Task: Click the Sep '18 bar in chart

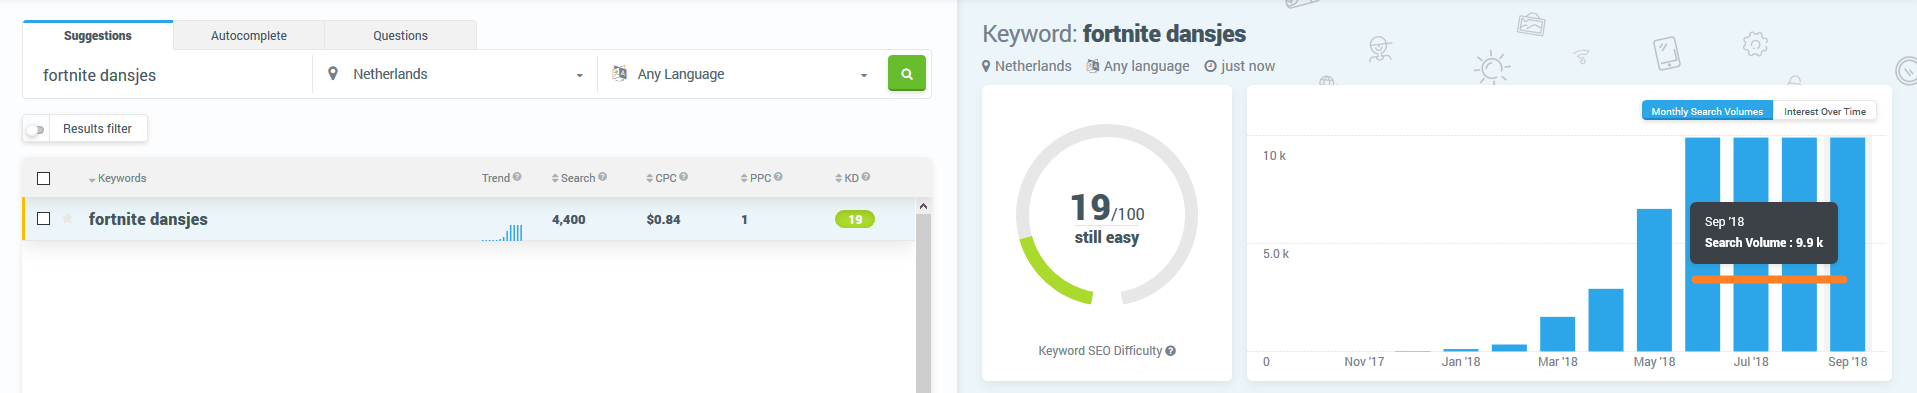Action: point(1847,244)
